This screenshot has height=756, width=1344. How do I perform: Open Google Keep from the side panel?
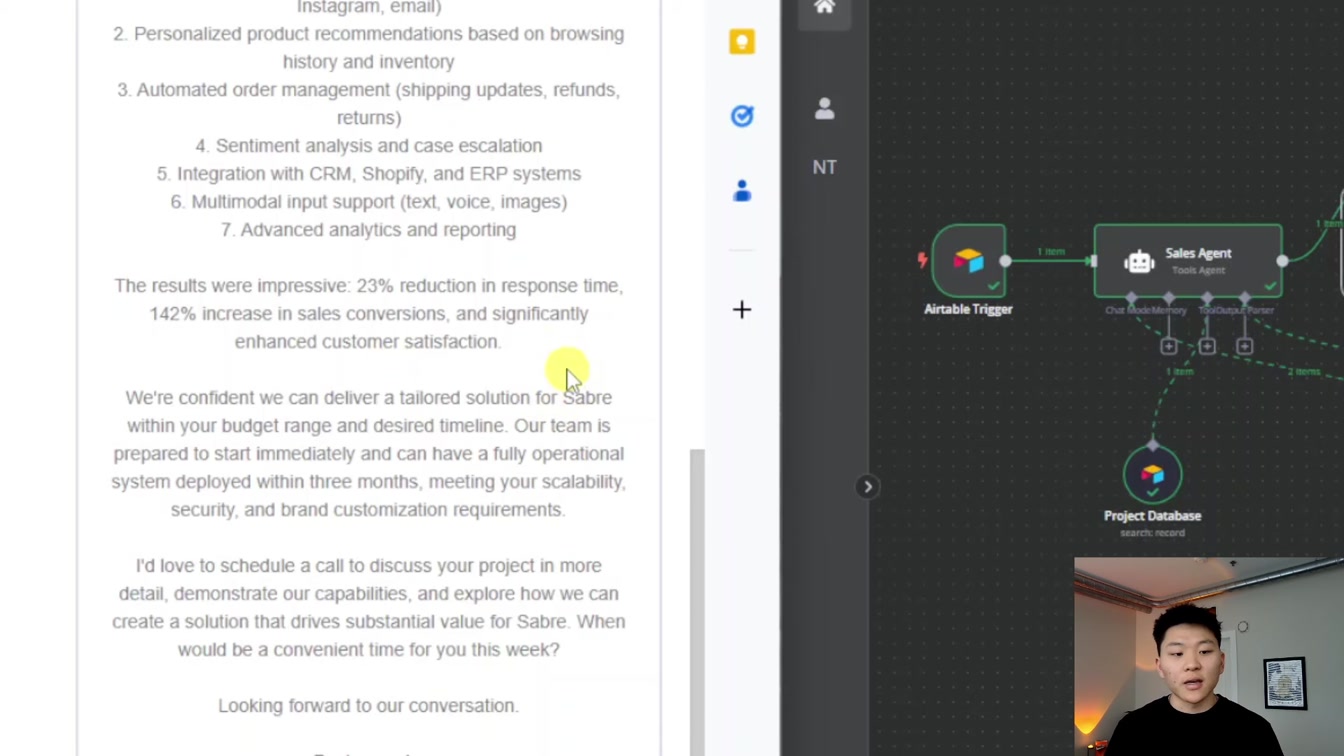[742, 41]
